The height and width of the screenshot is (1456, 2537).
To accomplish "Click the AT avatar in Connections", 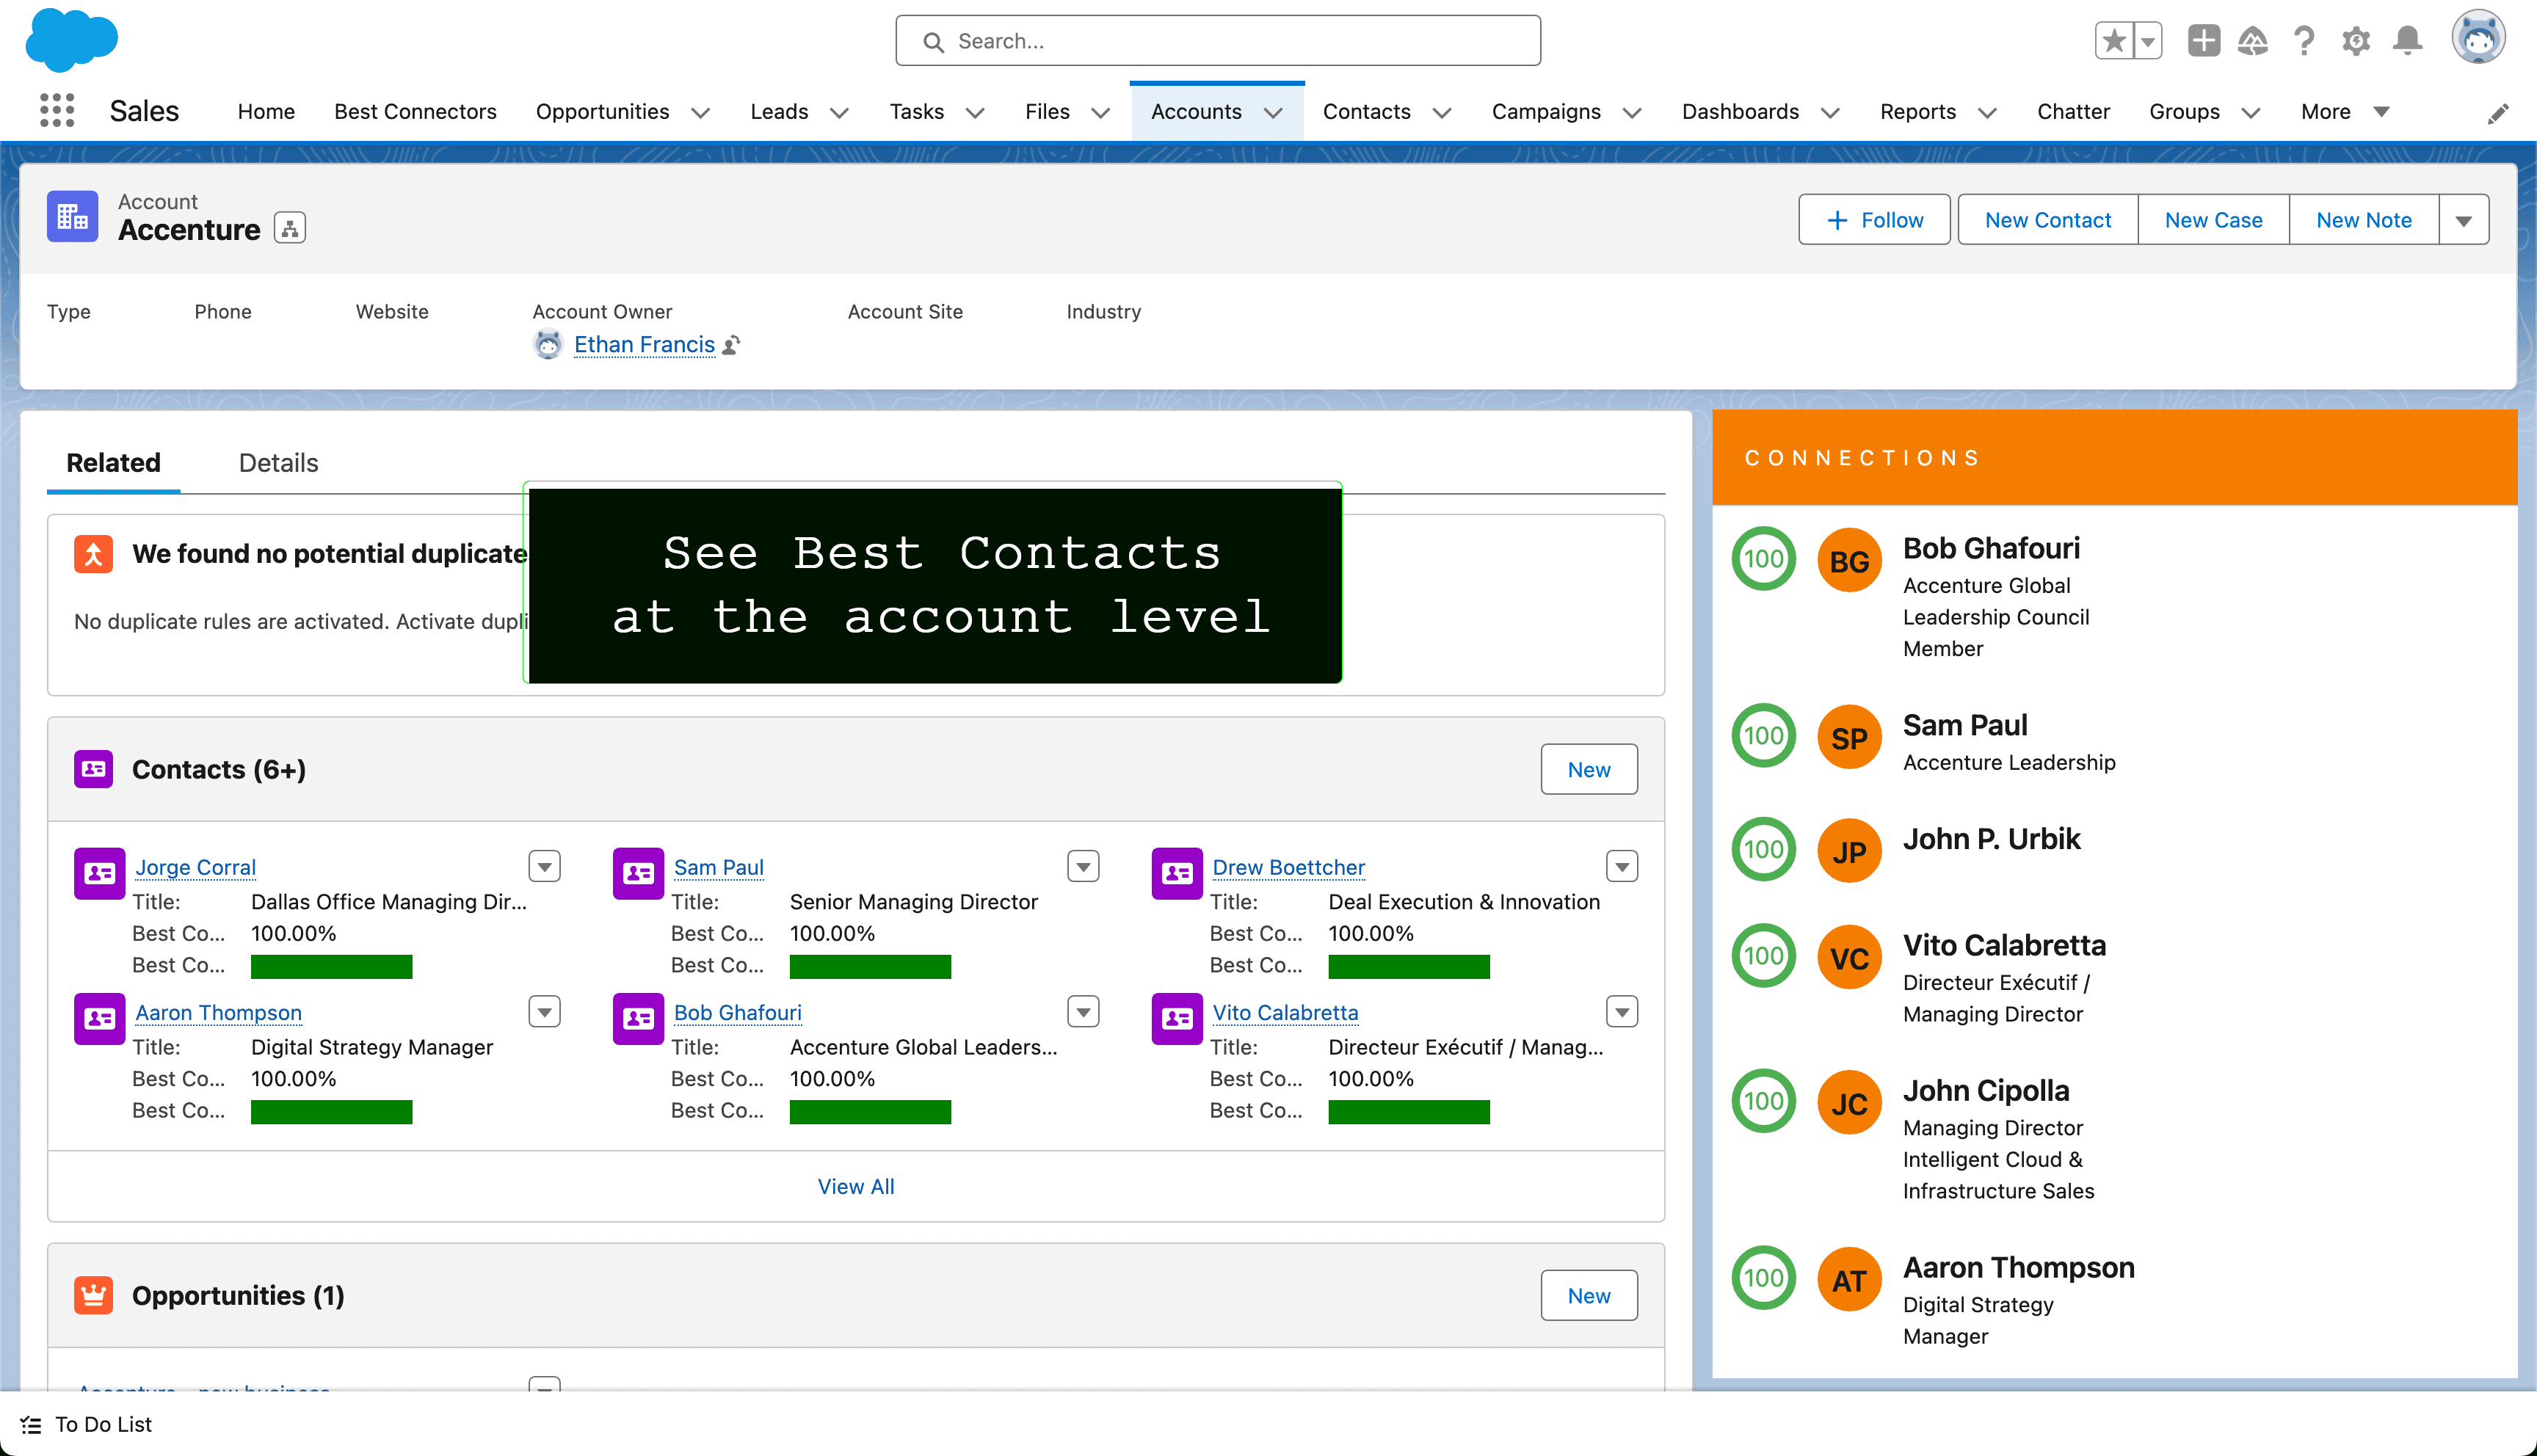I will 1849,1280.
